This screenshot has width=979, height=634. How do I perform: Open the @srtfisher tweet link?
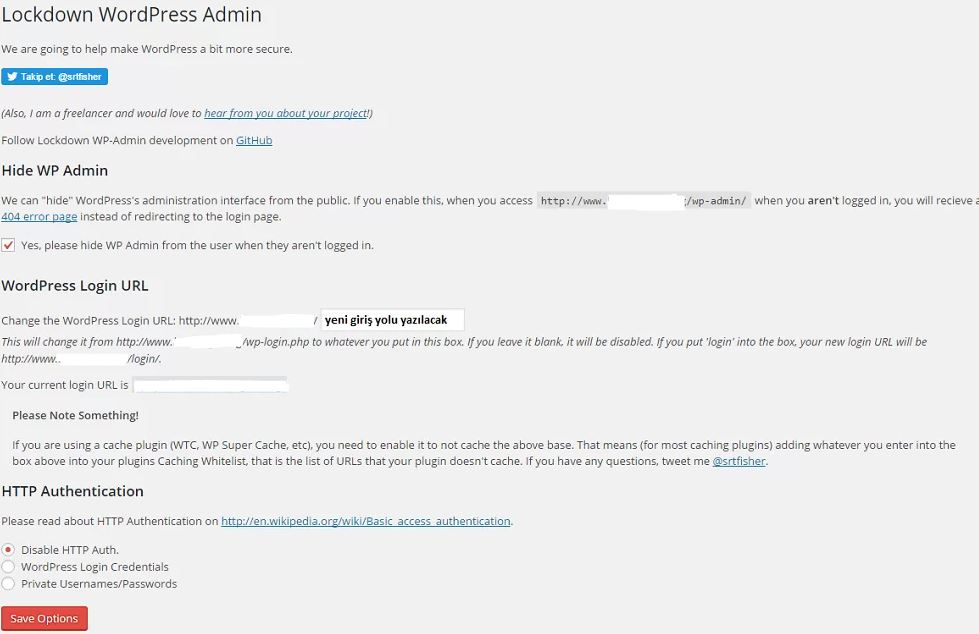click(x=739, y=462)
